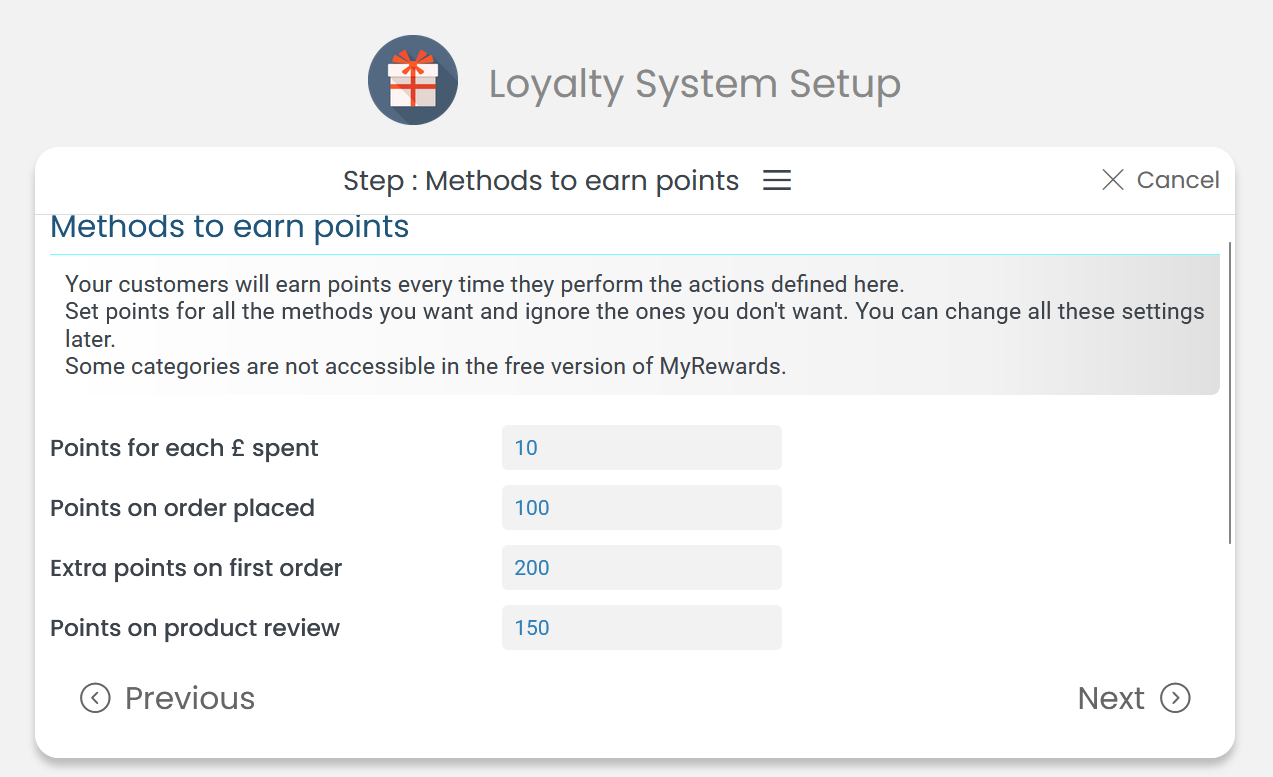The image size is (1273, 777).
Task: Click the Loyalty System Setup heading
Action: (x=693, y=84)
